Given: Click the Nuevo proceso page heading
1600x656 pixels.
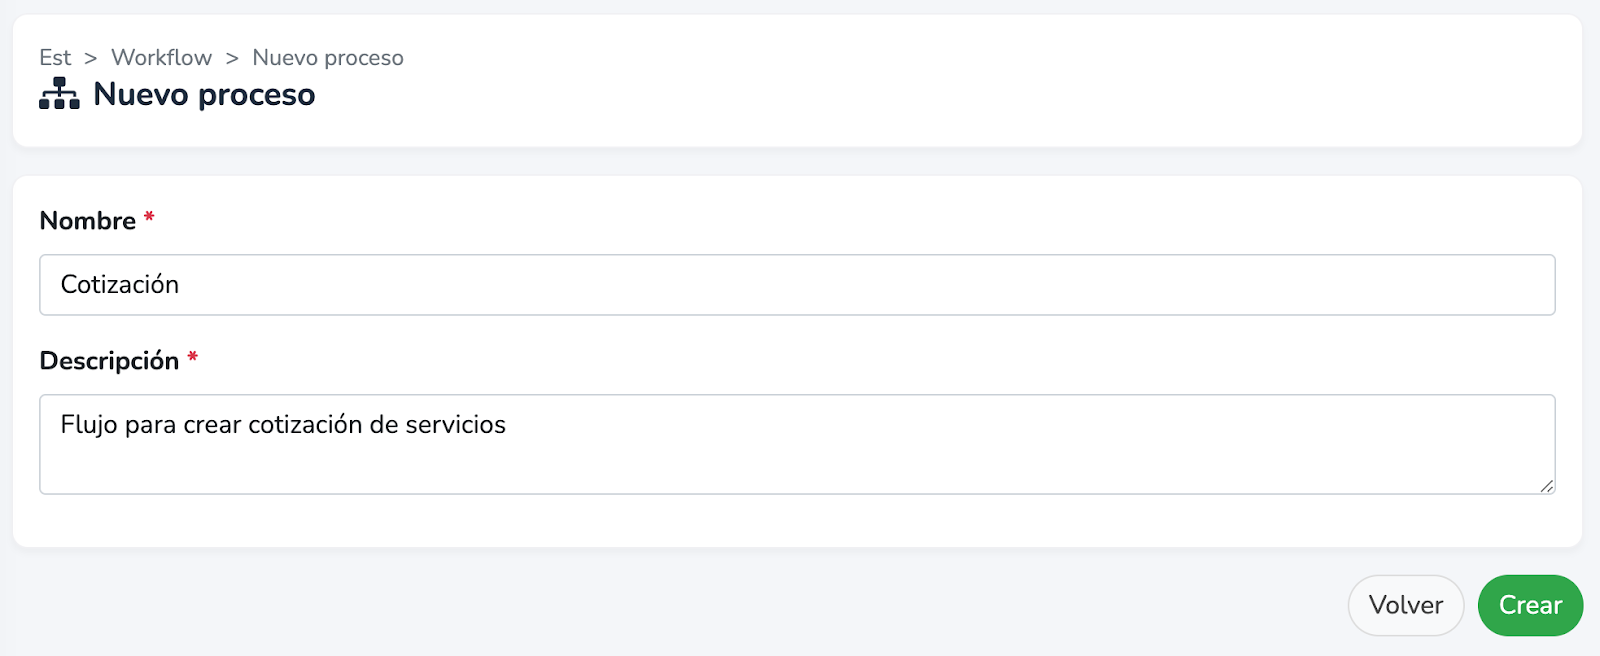Looking at the screenshot, I should coord(204,94).
